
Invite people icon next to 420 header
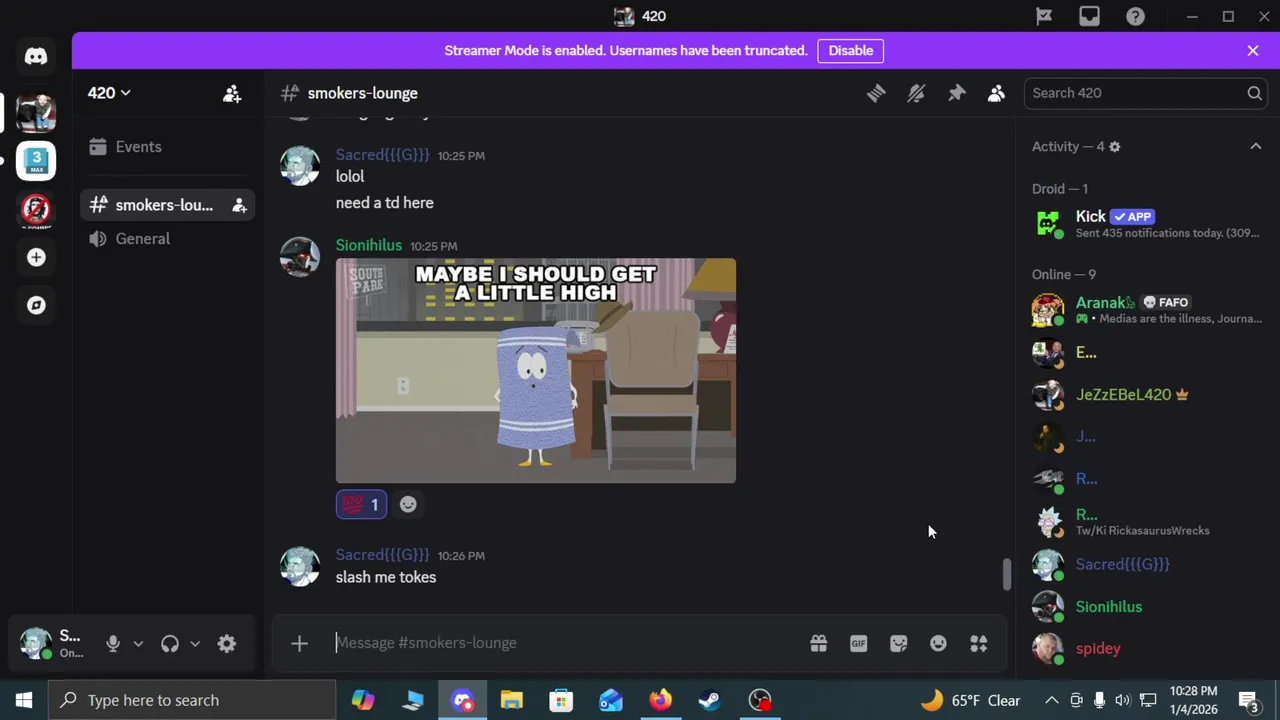(x=232, y=93)
